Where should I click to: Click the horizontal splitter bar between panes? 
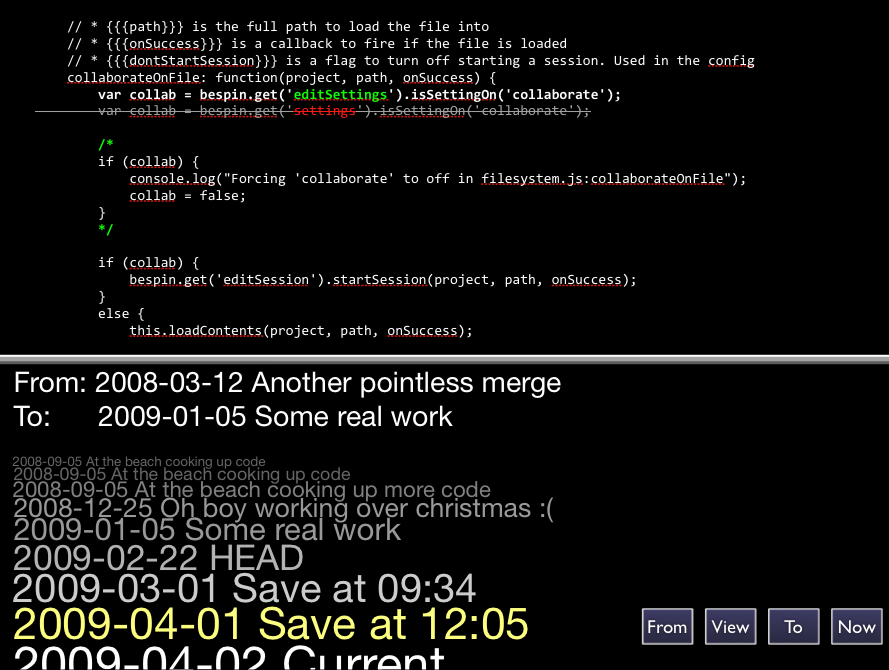click(444, 359)
